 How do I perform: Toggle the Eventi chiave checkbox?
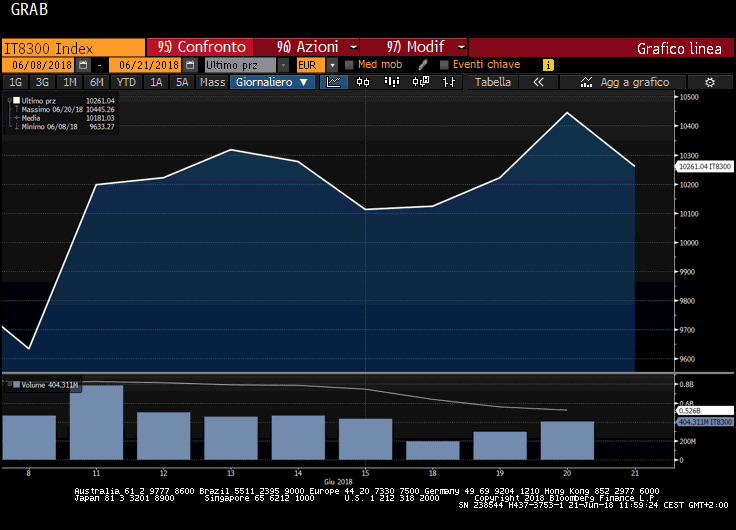click(x=443, y=65)
